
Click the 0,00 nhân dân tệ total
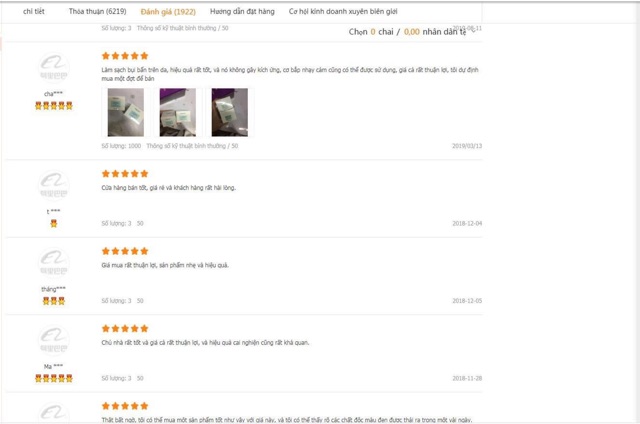[x=435, y=32]
